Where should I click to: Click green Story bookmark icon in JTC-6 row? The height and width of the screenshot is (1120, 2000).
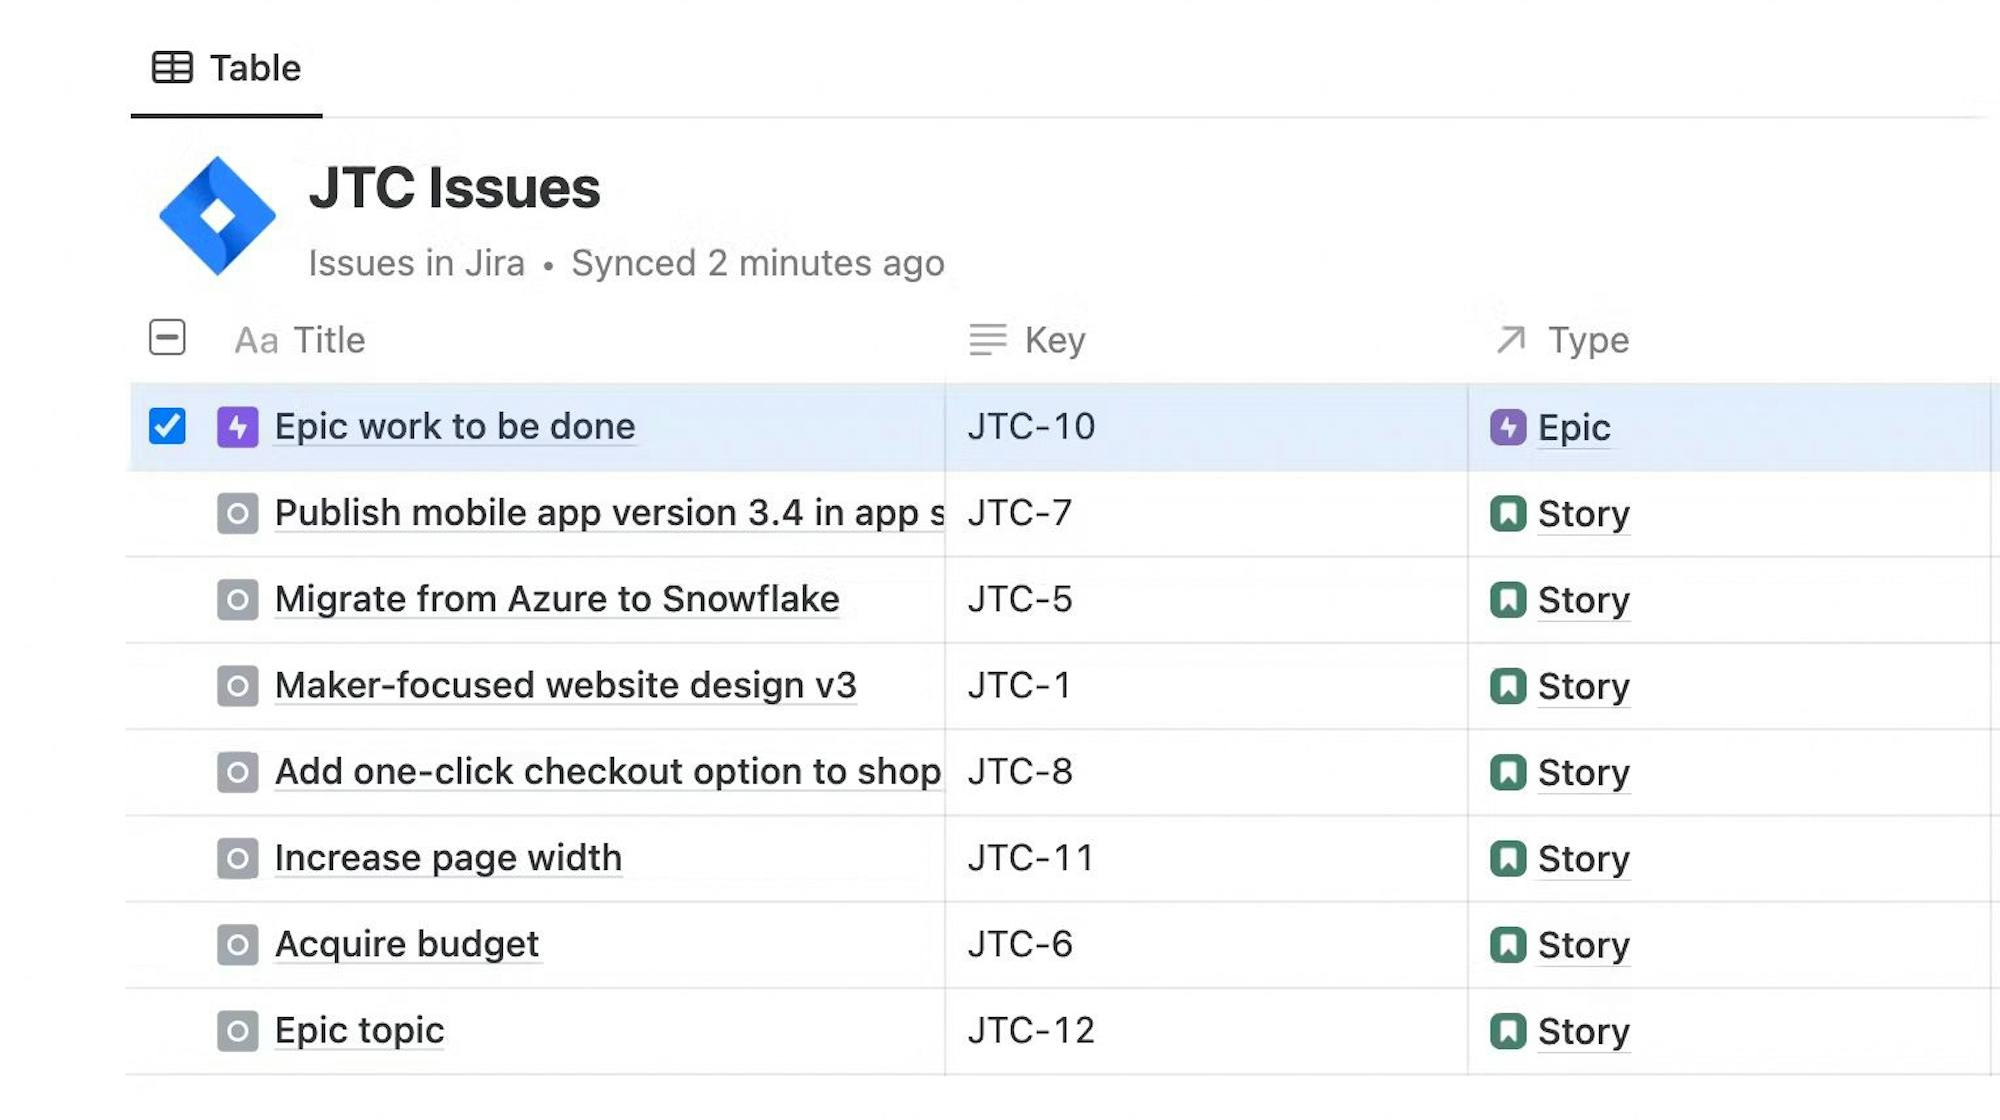[1508, 945]
